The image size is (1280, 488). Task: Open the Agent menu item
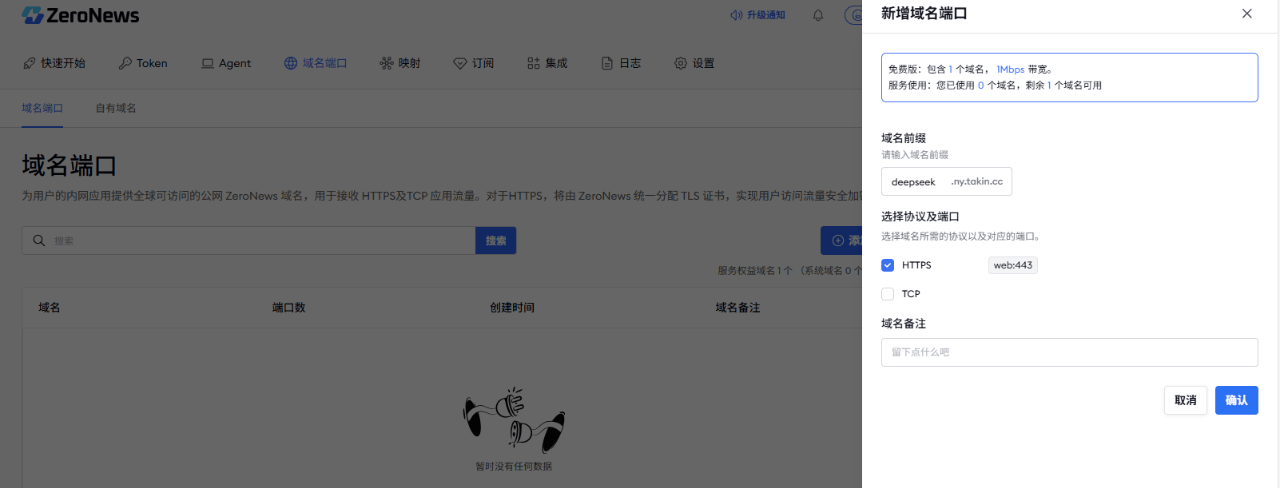pyautogui.click(x=226, y=63)
